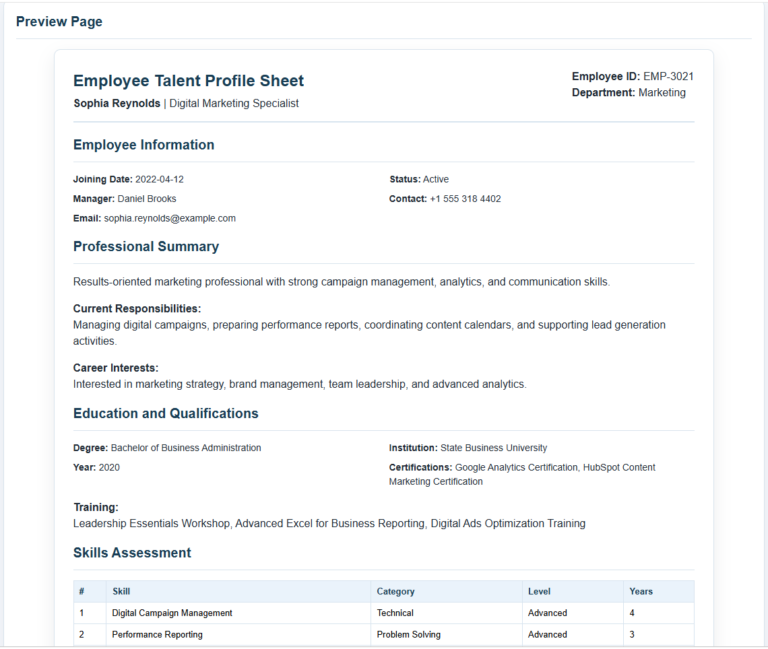Select the Results-oriented marketing professional sentence
Screen dimensions: 768x649
pyautogui.click(x=341, y=282)
